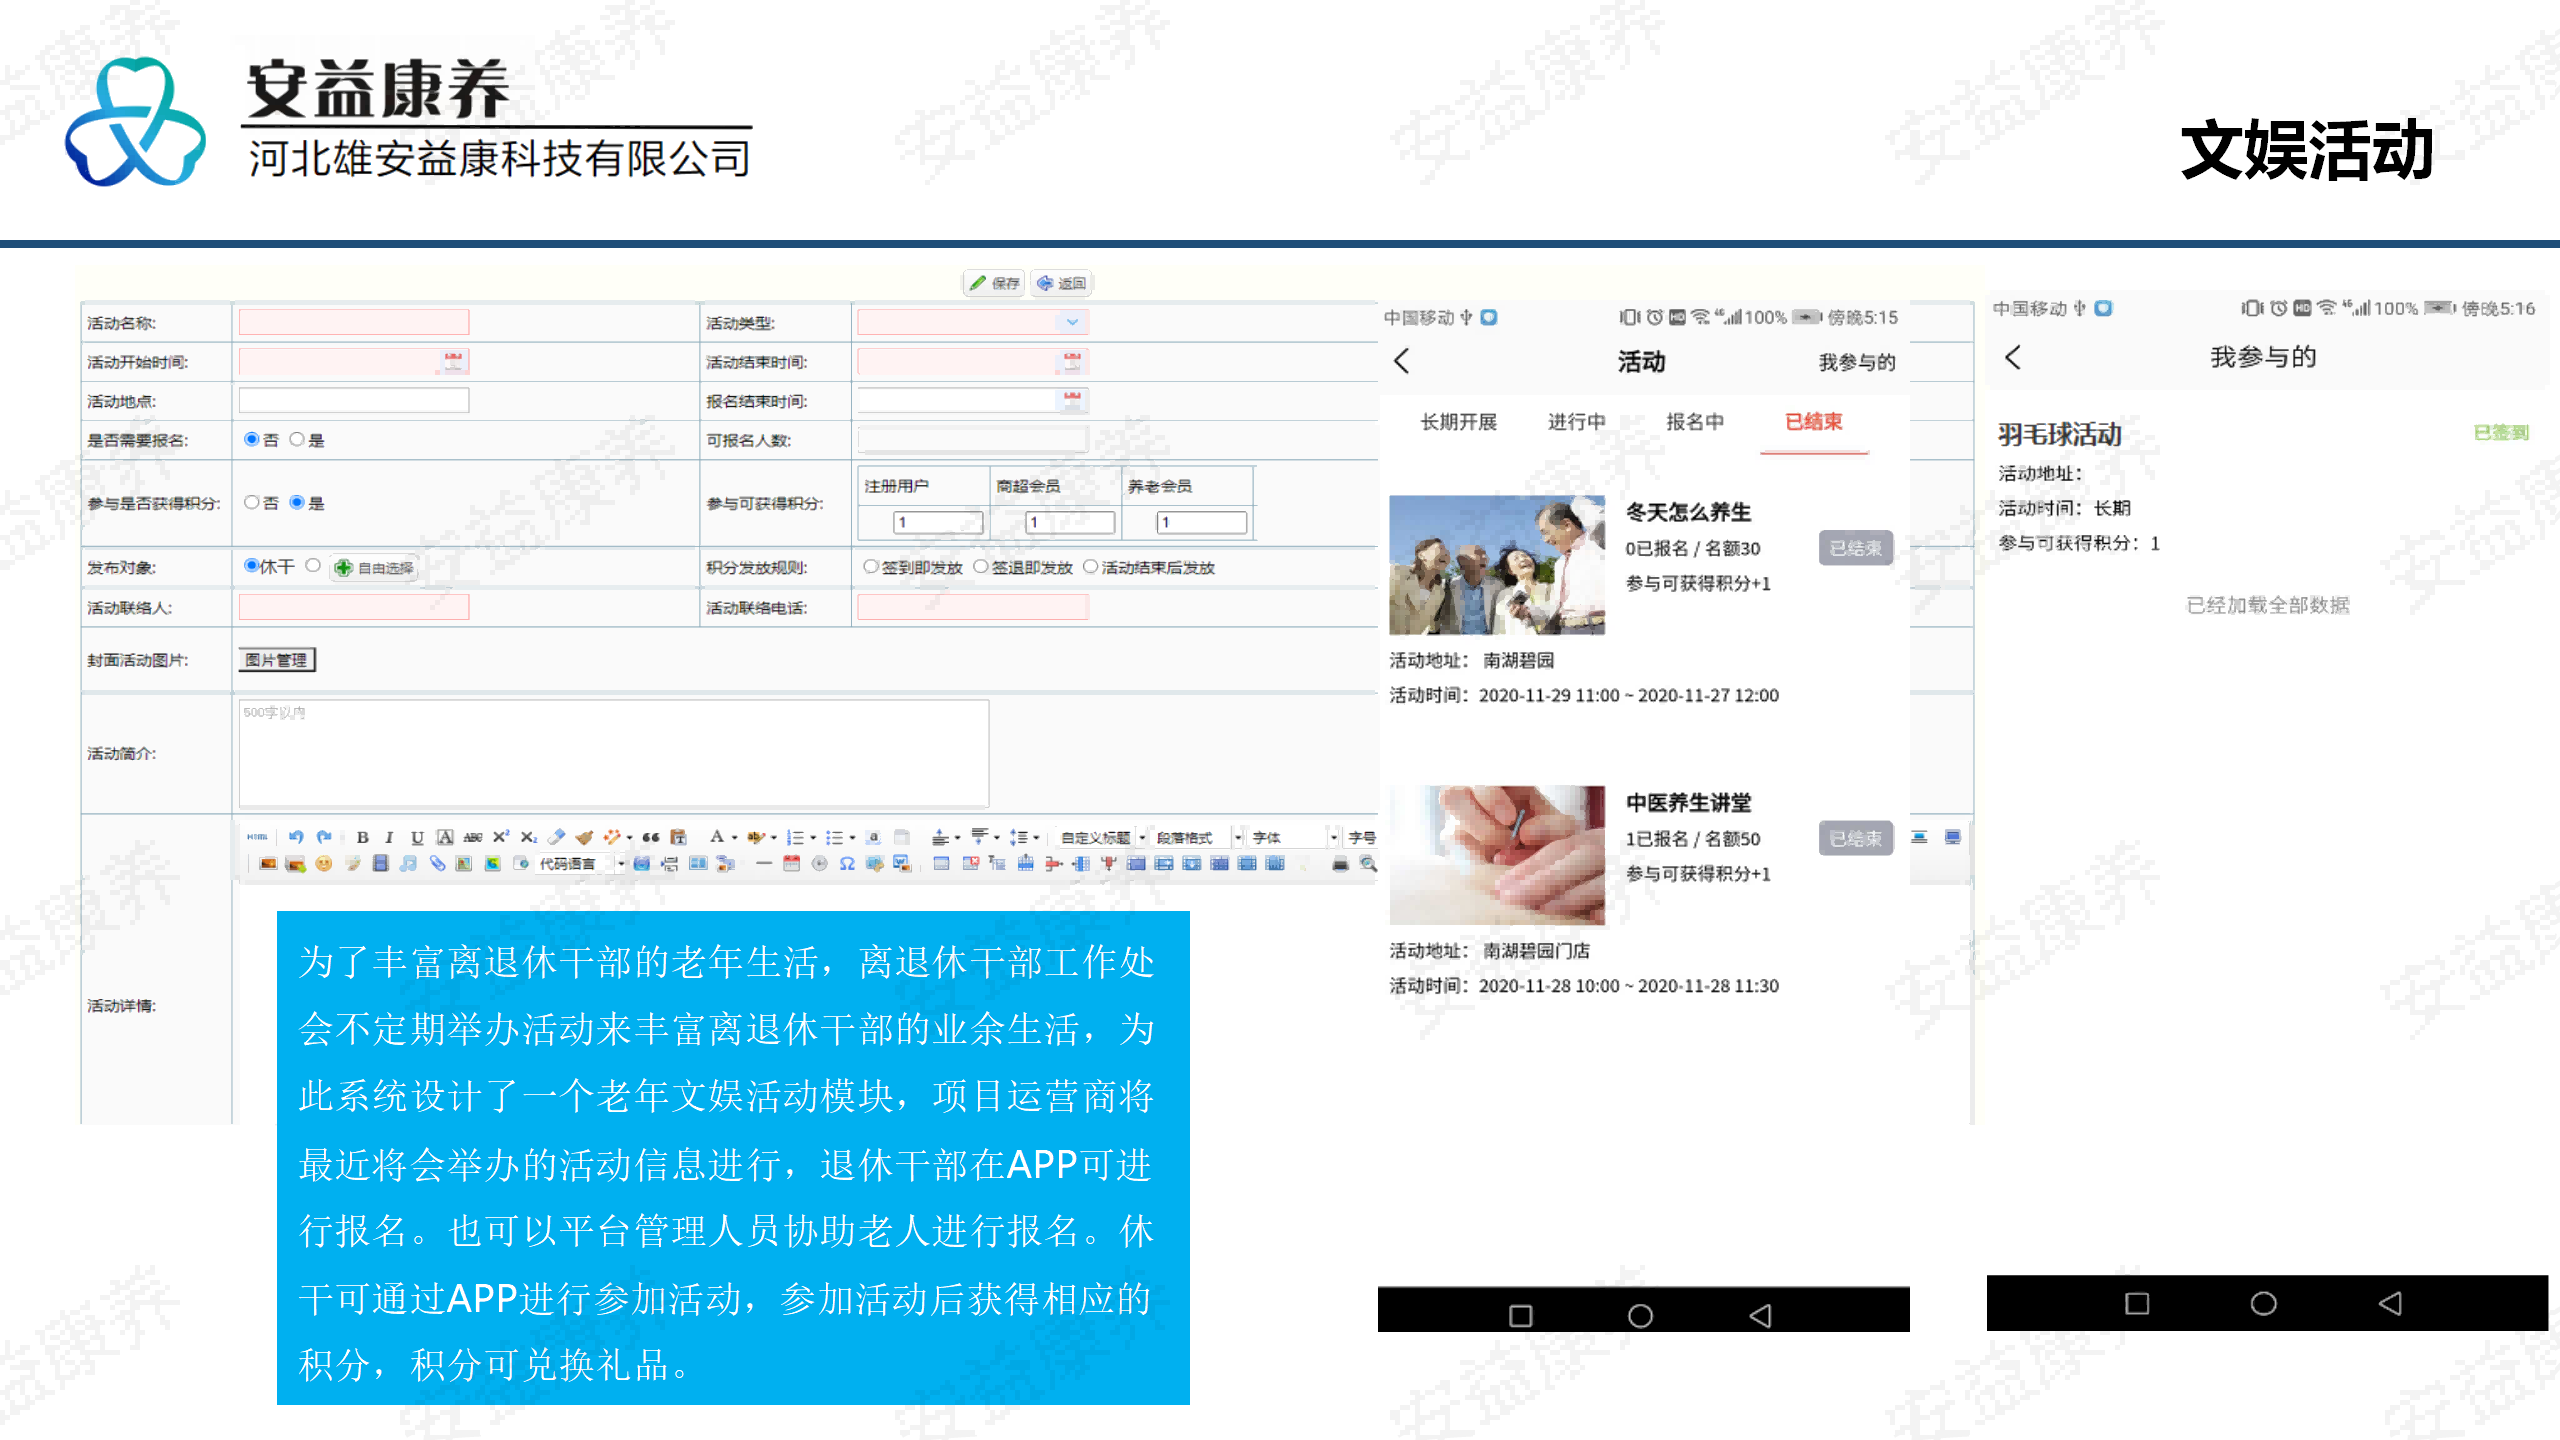Open 字体 font family dropdown
Viewport: 2560px width, 1440px height.
click(1294, 837)
